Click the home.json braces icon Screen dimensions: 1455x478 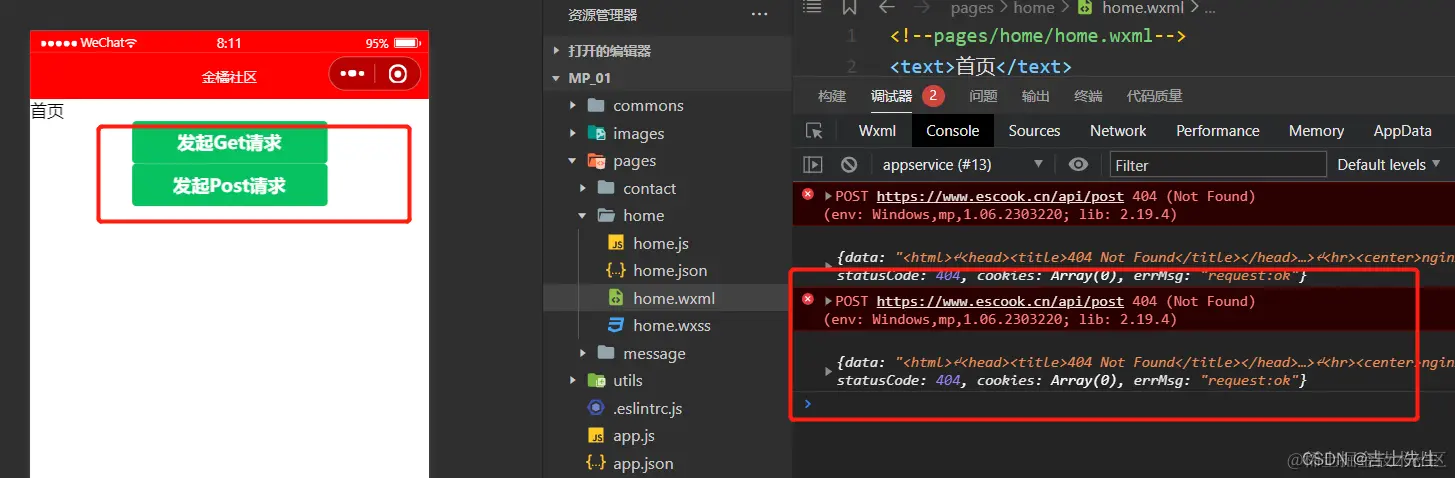(x=617, y=270)
